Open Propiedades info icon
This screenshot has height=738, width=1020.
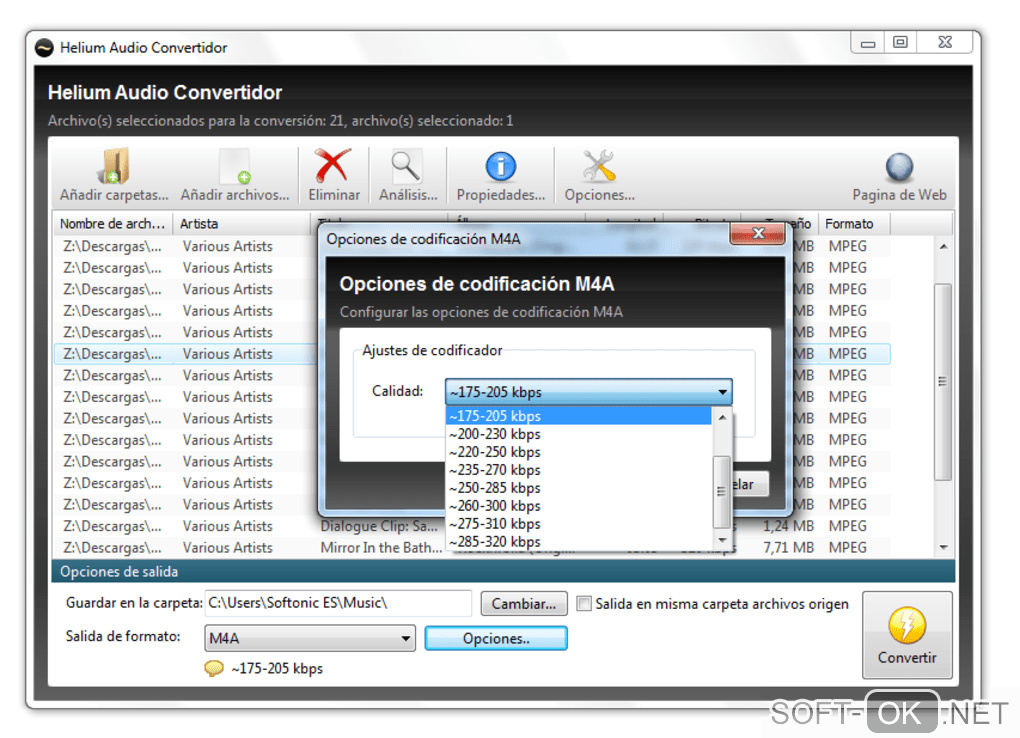[x=501, y=167]
